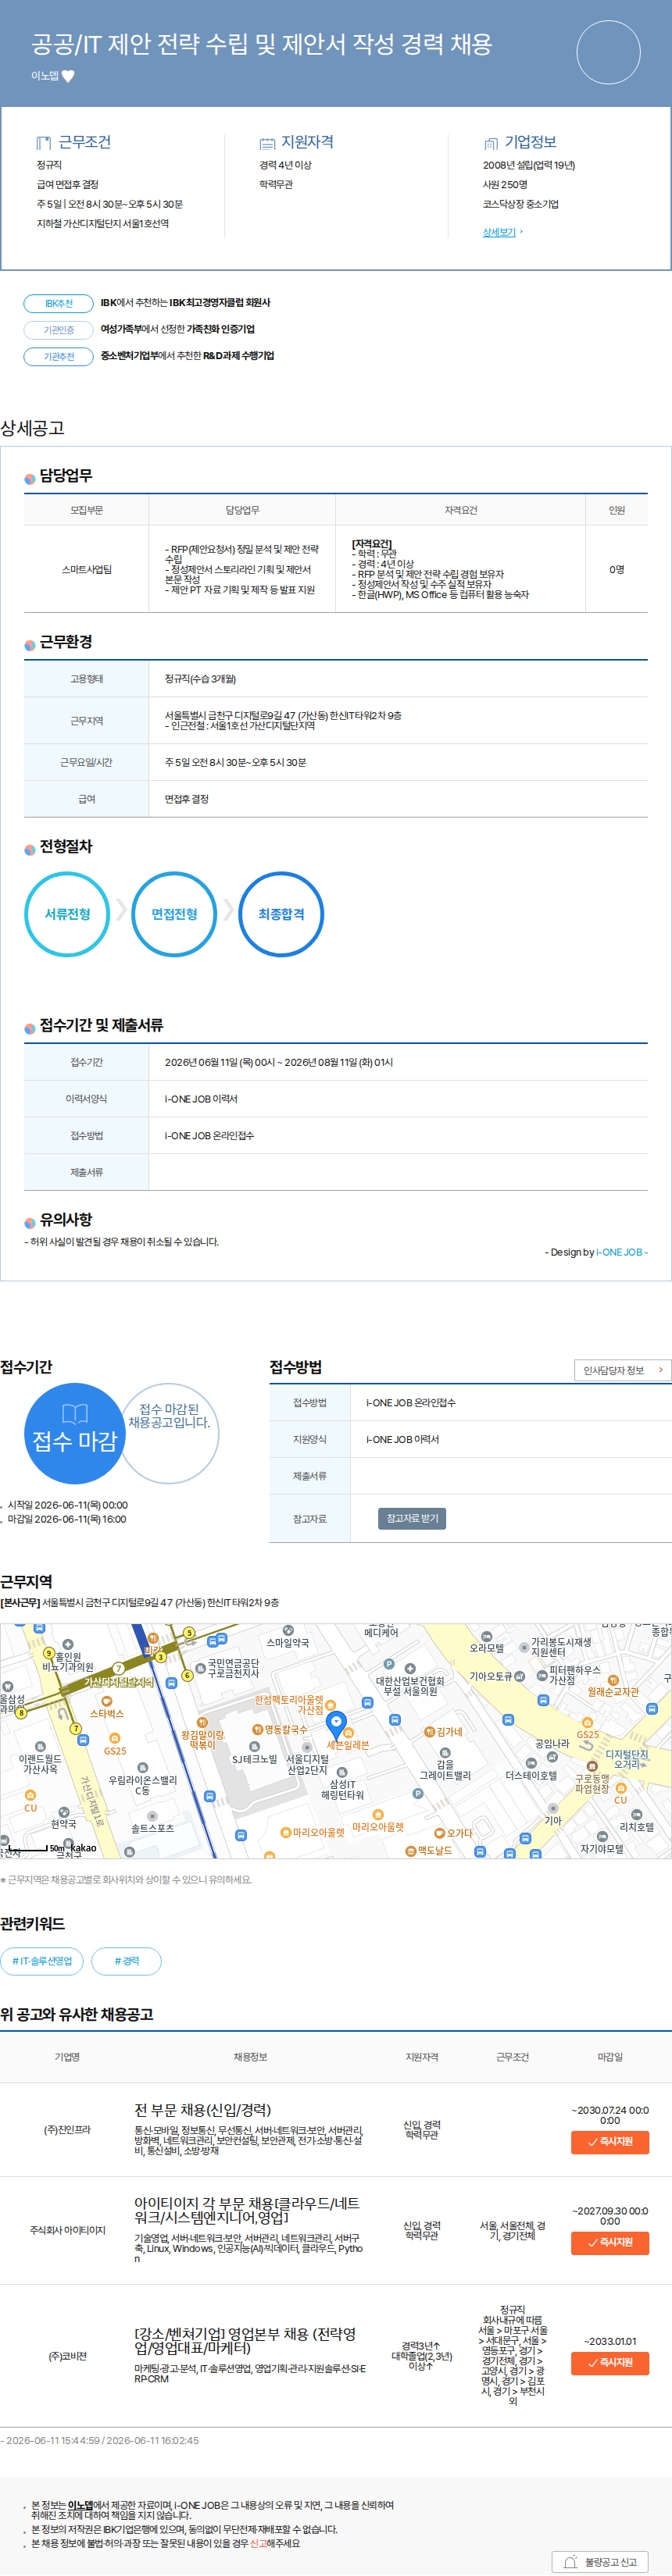Open the 신고 link in footer notice
This screenshot has width=672, height=2576.
click(x=258, y=2542)
